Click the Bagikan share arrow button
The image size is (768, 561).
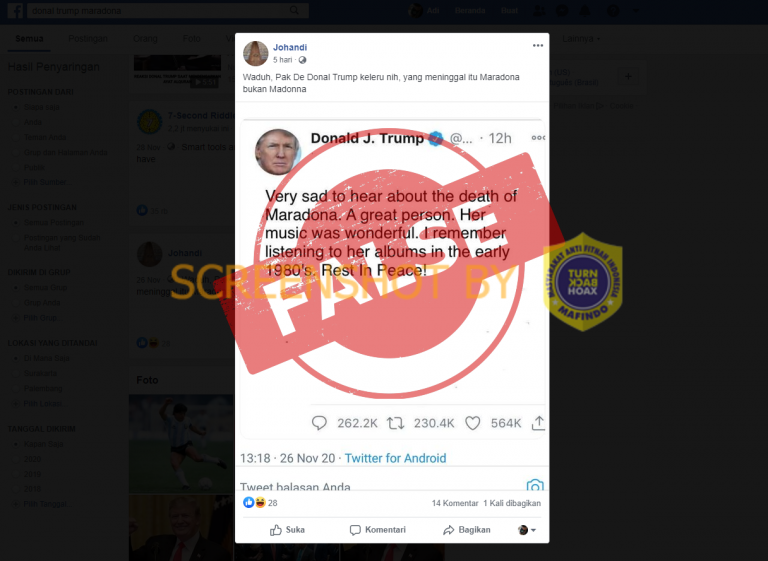point(467,530)
